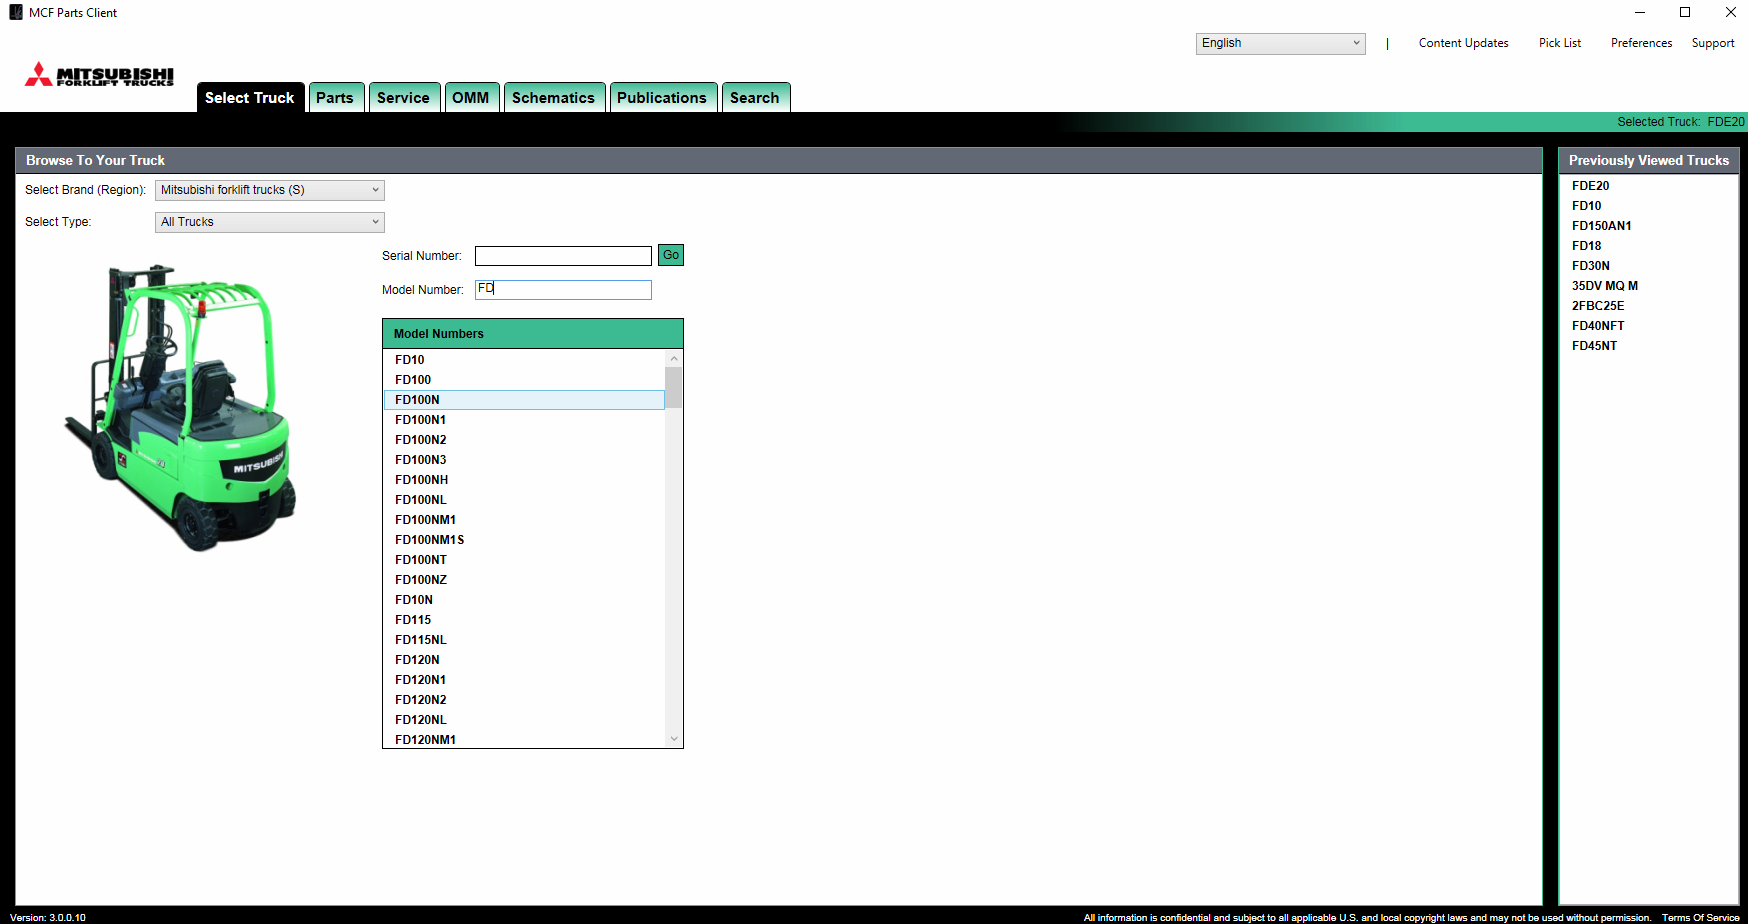
Task: Click the Terms Of Service link
Action: pos(1700,917)
